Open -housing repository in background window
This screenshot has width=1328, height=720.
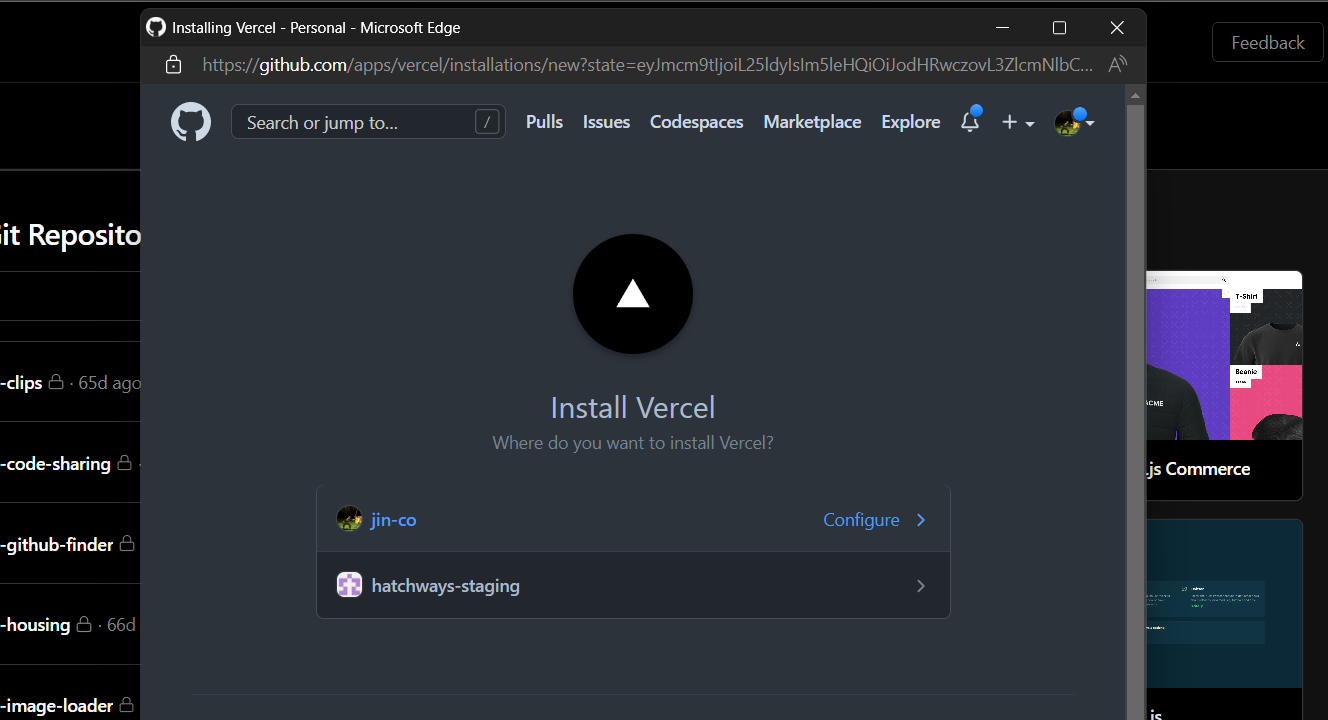[35, 625]
